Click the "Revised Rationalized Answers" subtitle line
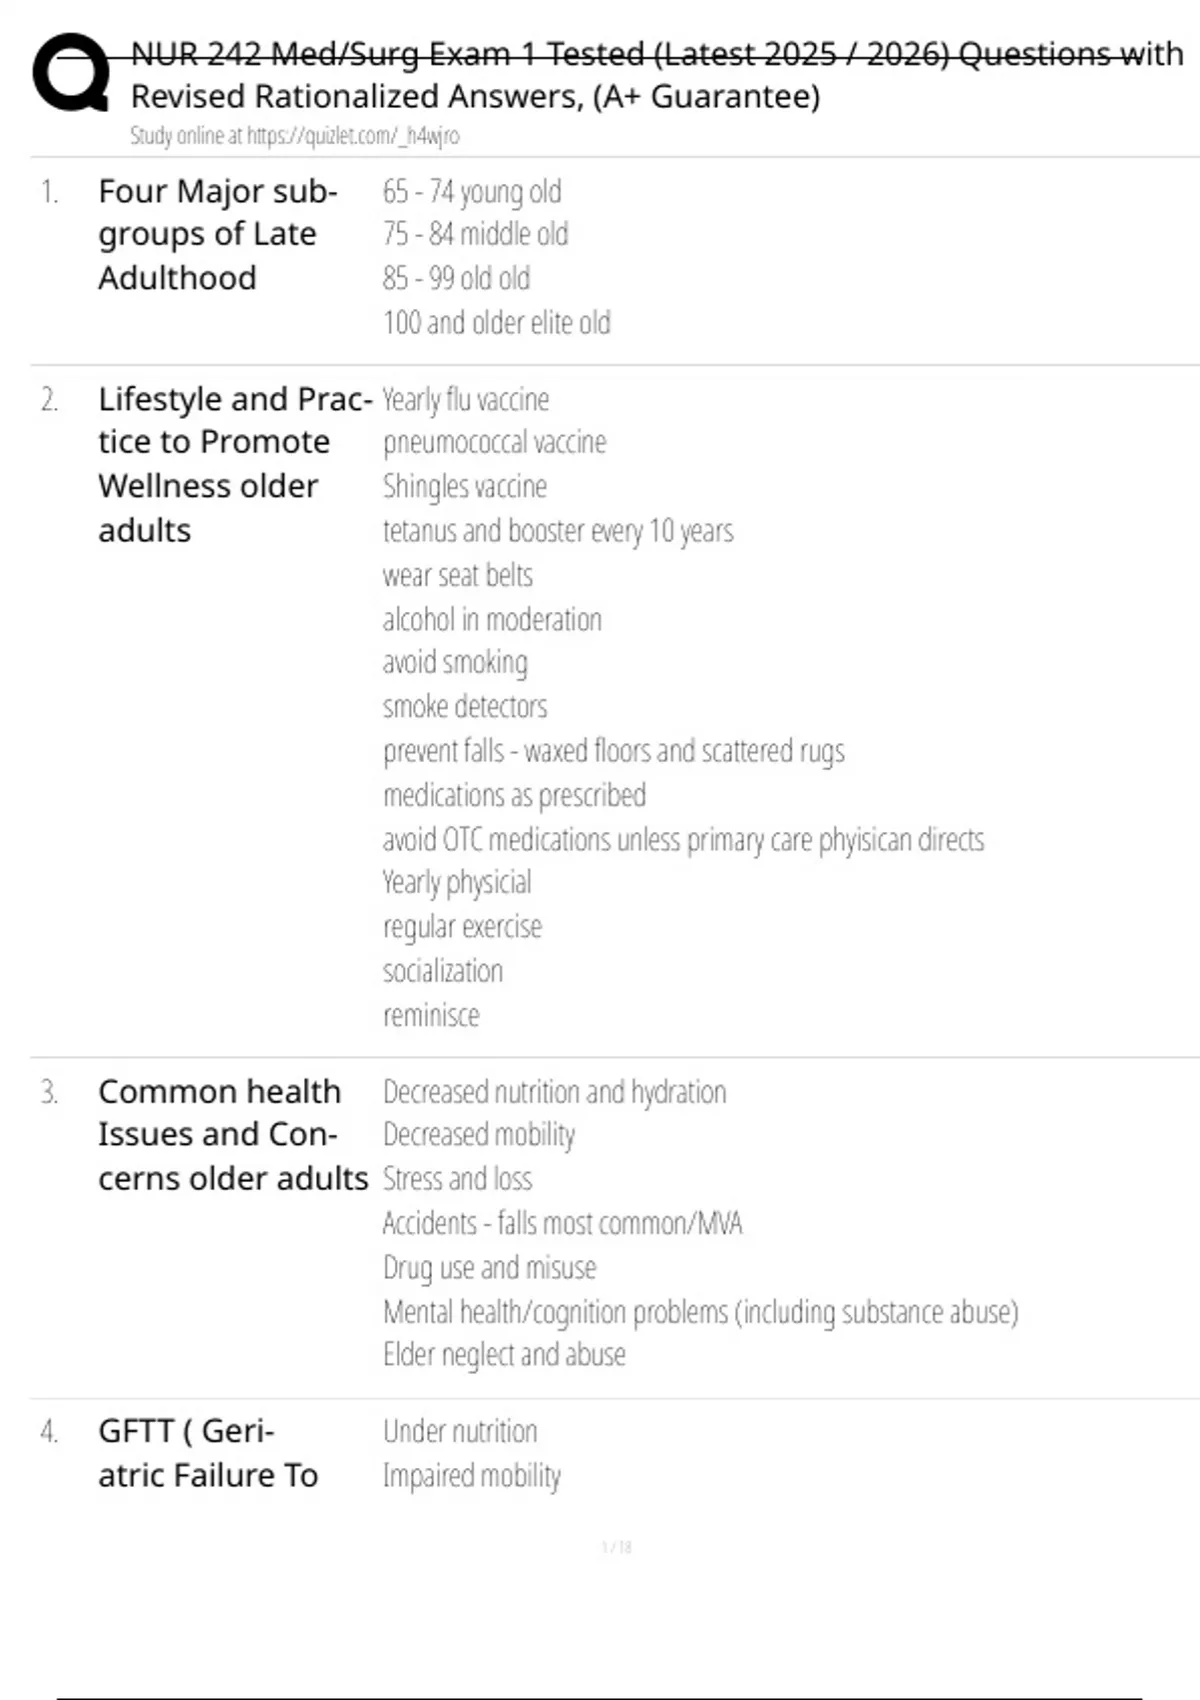Screen dimensions: 1200x1700 [x=475, y=97]
